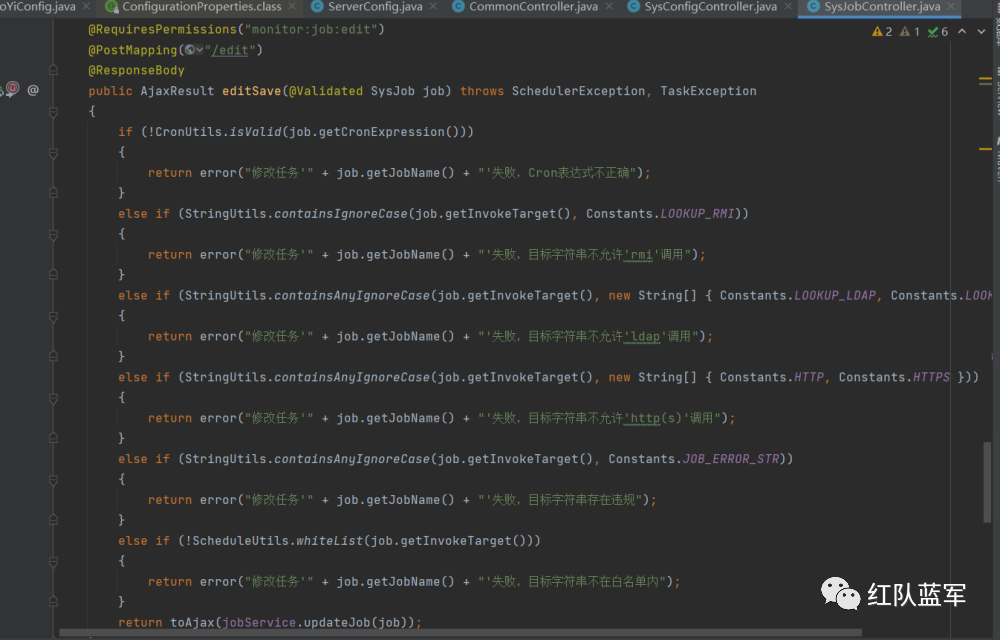Collapse the block under the whiteList check
The height and width of the screenshot is (640, 1000).
[x=54, y=562]
